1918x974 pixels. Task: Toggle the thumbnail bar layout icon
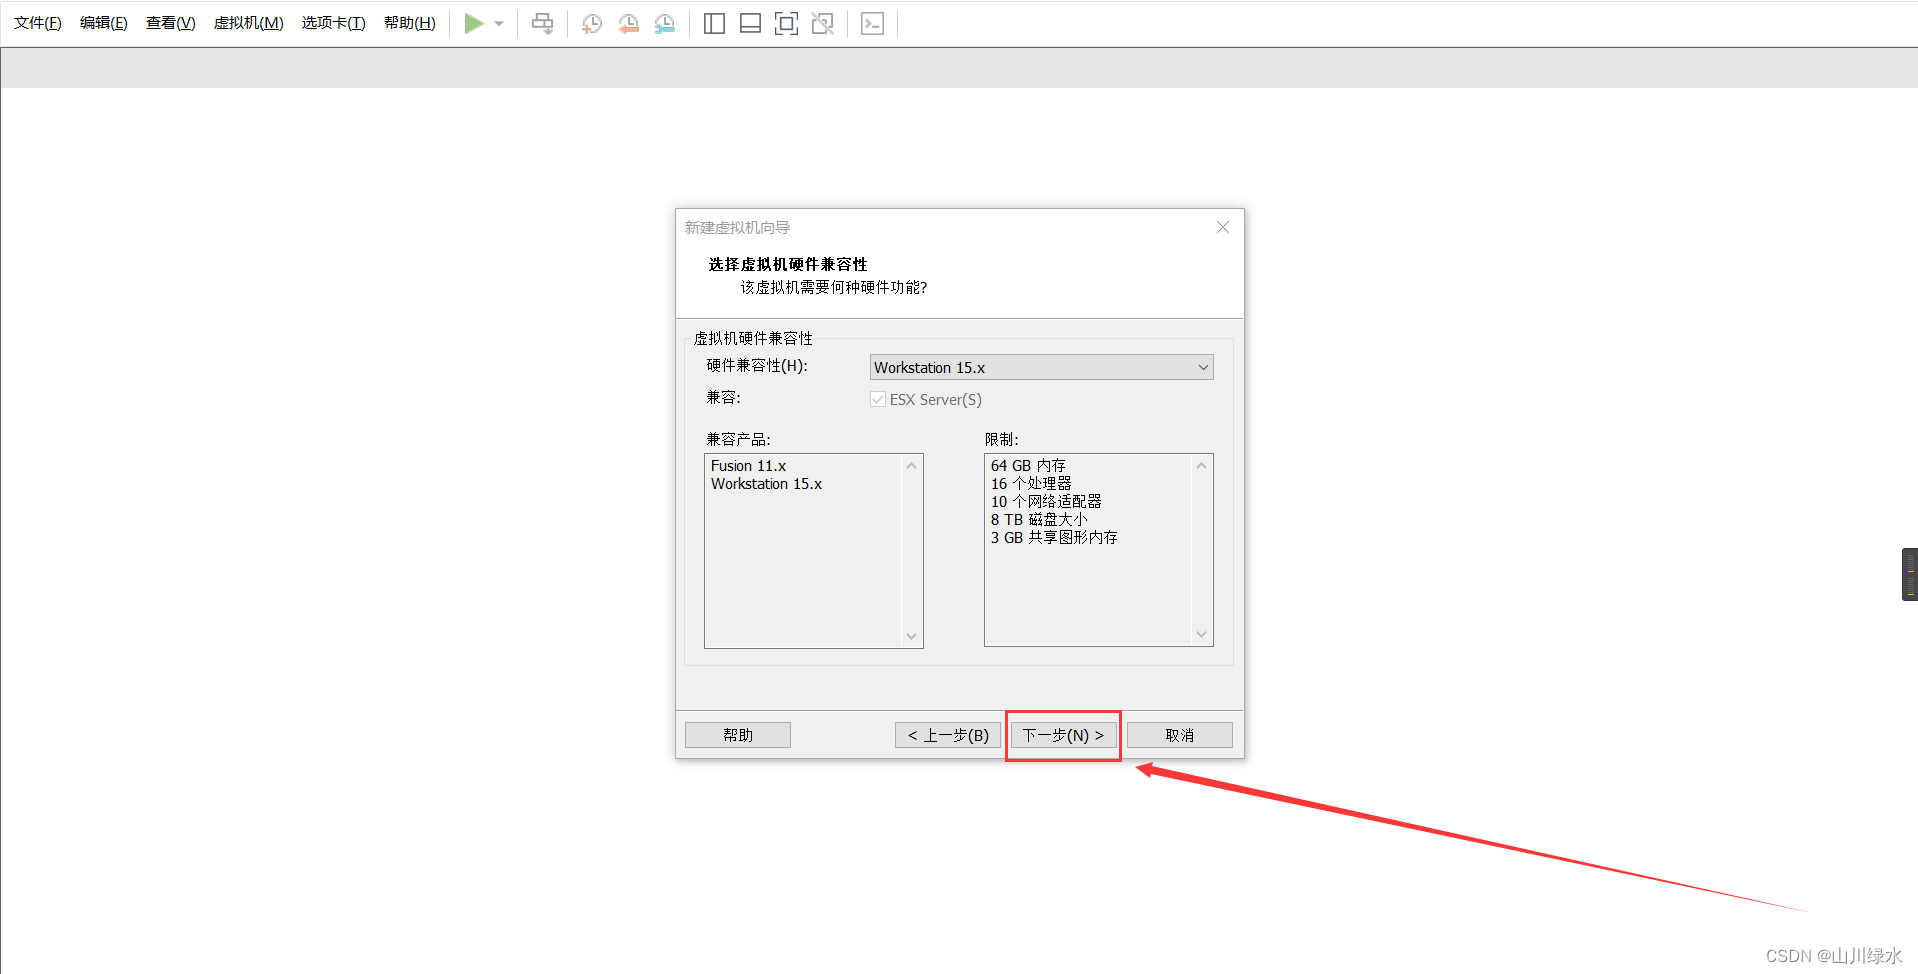750,23
